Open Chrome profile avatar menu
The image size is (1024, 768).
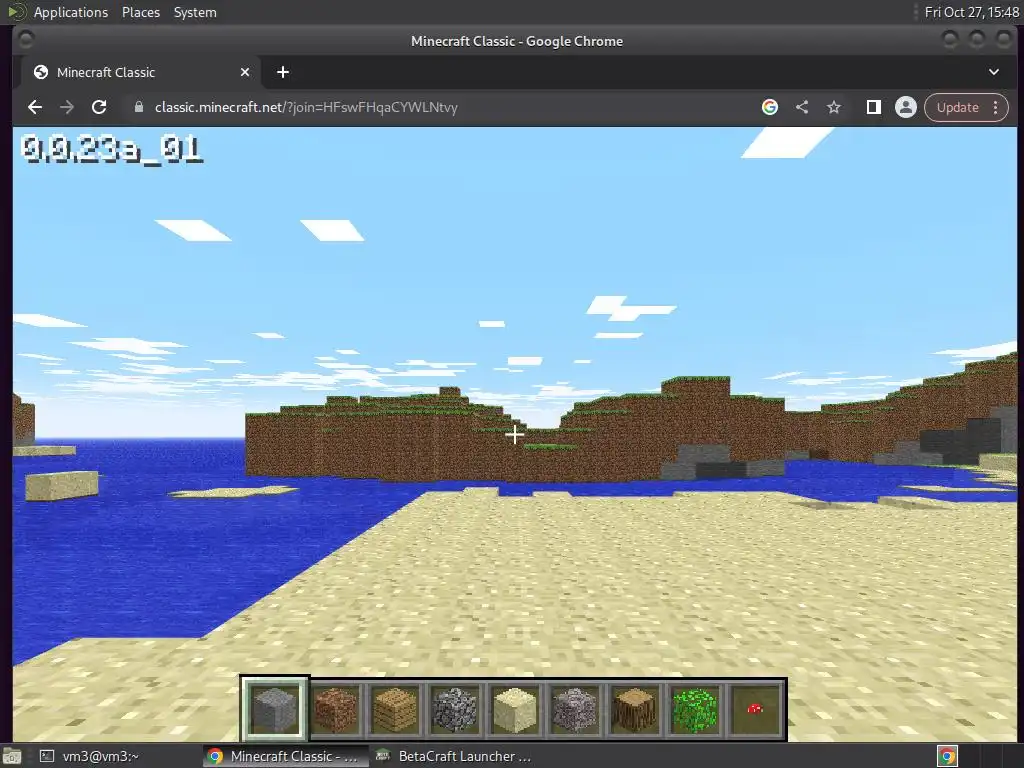(906, 107)
